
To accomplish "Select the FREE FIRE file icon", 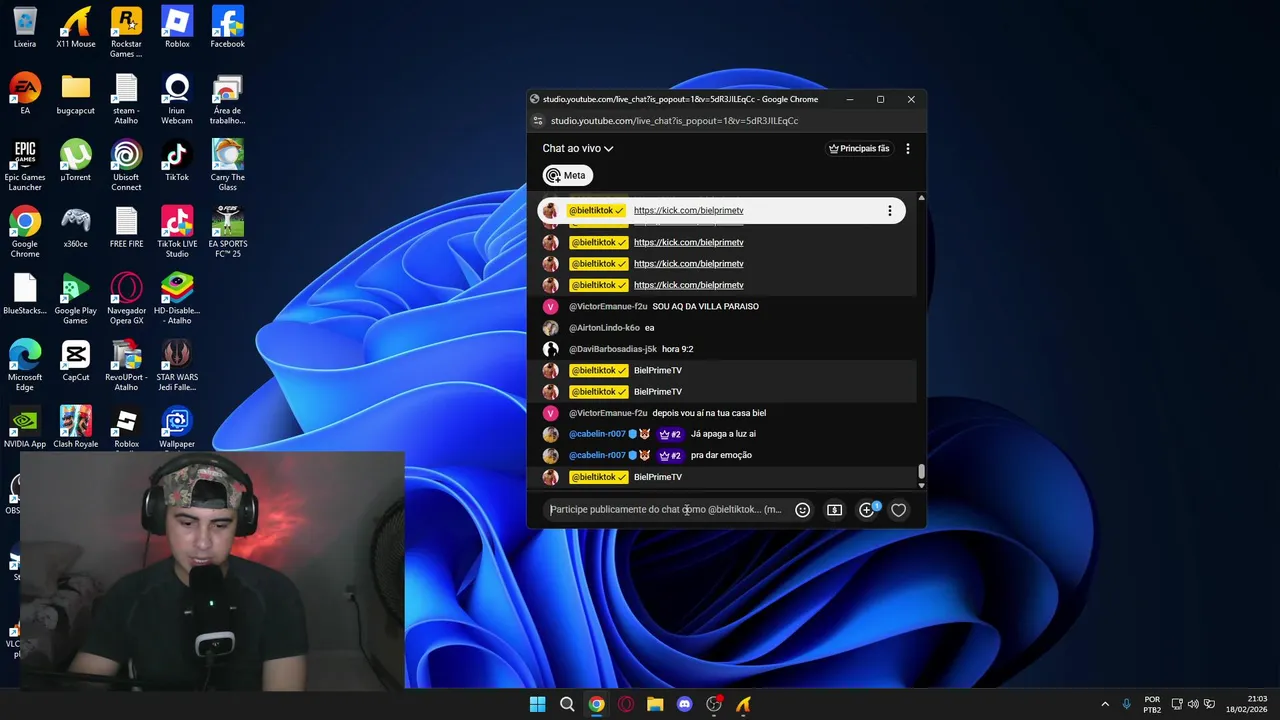I will click(126, 228).
